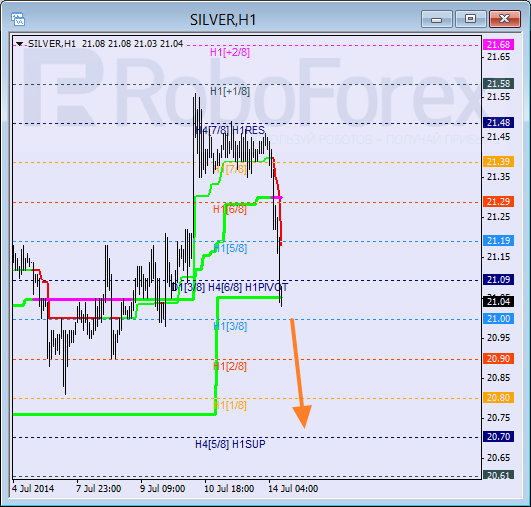The image size is (531, 507).
Task: Click the orange downward forecast arrow
Action: point(300,373)
